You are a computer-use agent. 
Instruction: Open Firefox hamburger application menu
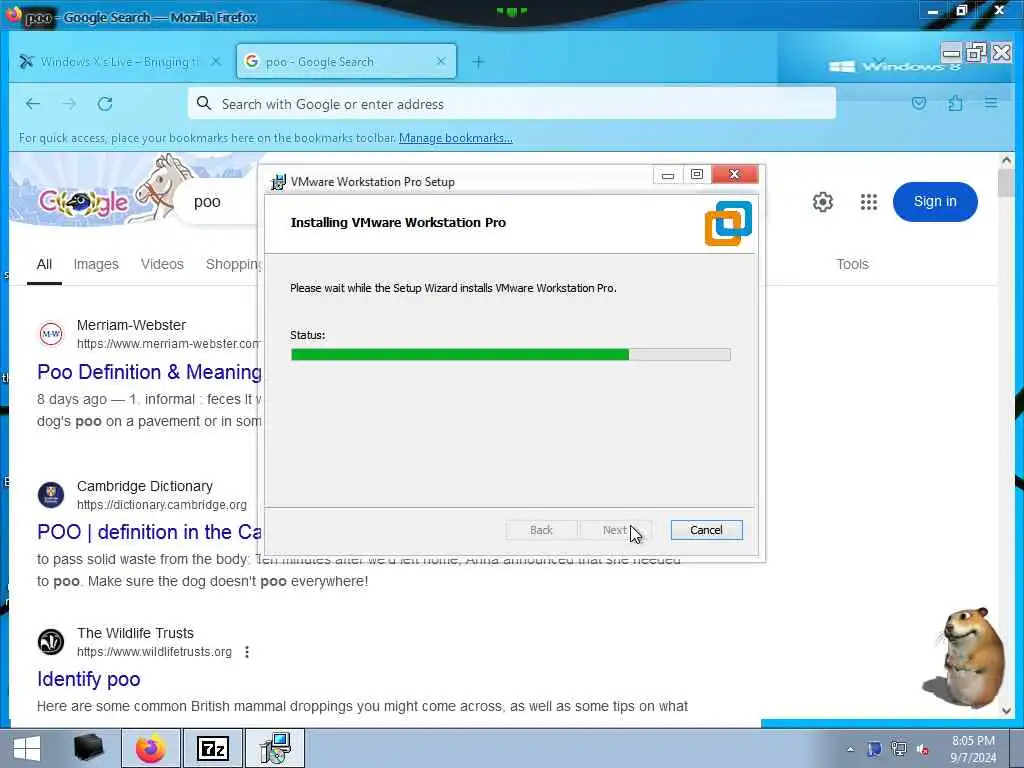[991, 103]
